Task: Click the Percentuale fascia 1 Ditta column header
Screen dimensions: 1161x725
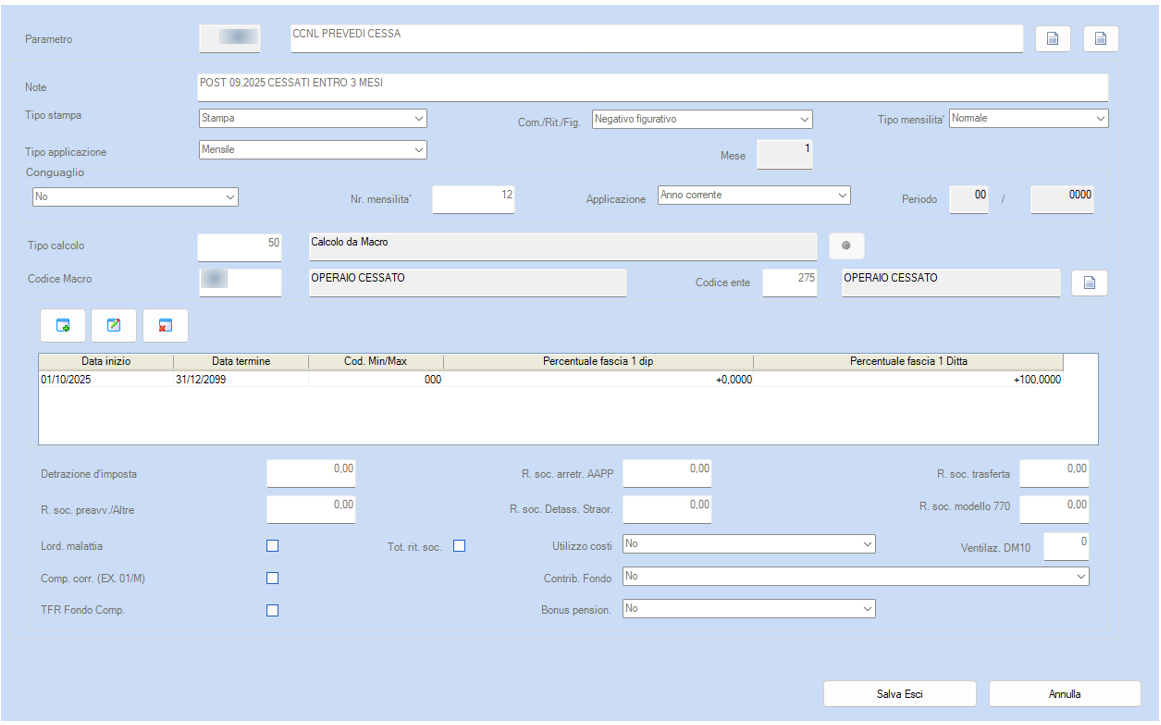Action: point(909,361)
